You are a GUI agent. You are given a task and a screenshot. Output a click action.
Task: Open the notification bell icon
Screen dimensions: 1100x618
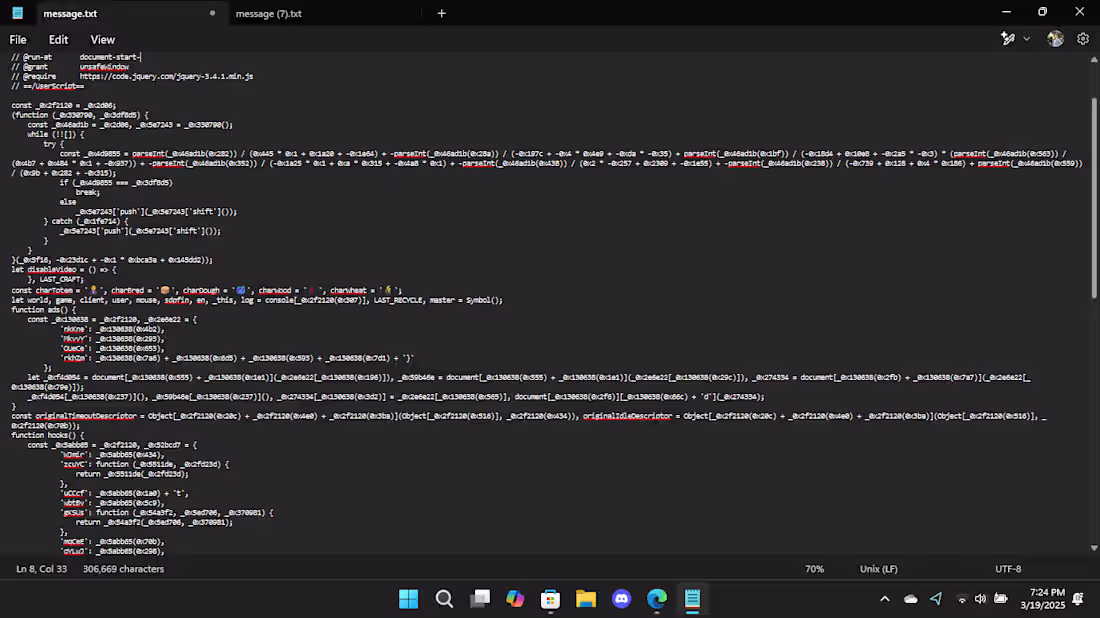pyautogui.click(x=1078, y=599)
